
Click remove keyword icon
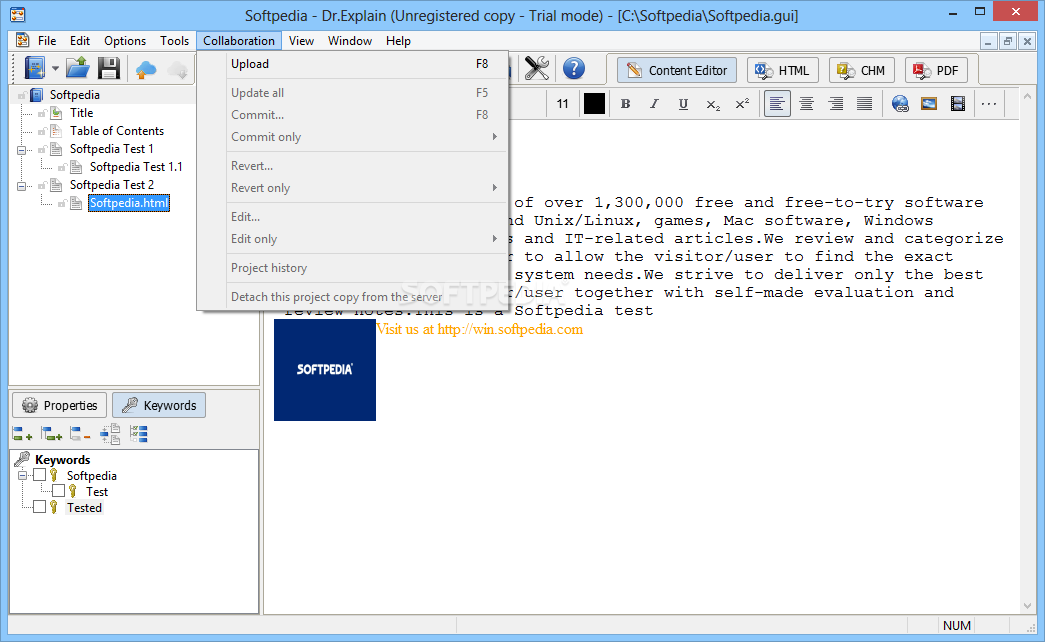click(x=80, y=435)
